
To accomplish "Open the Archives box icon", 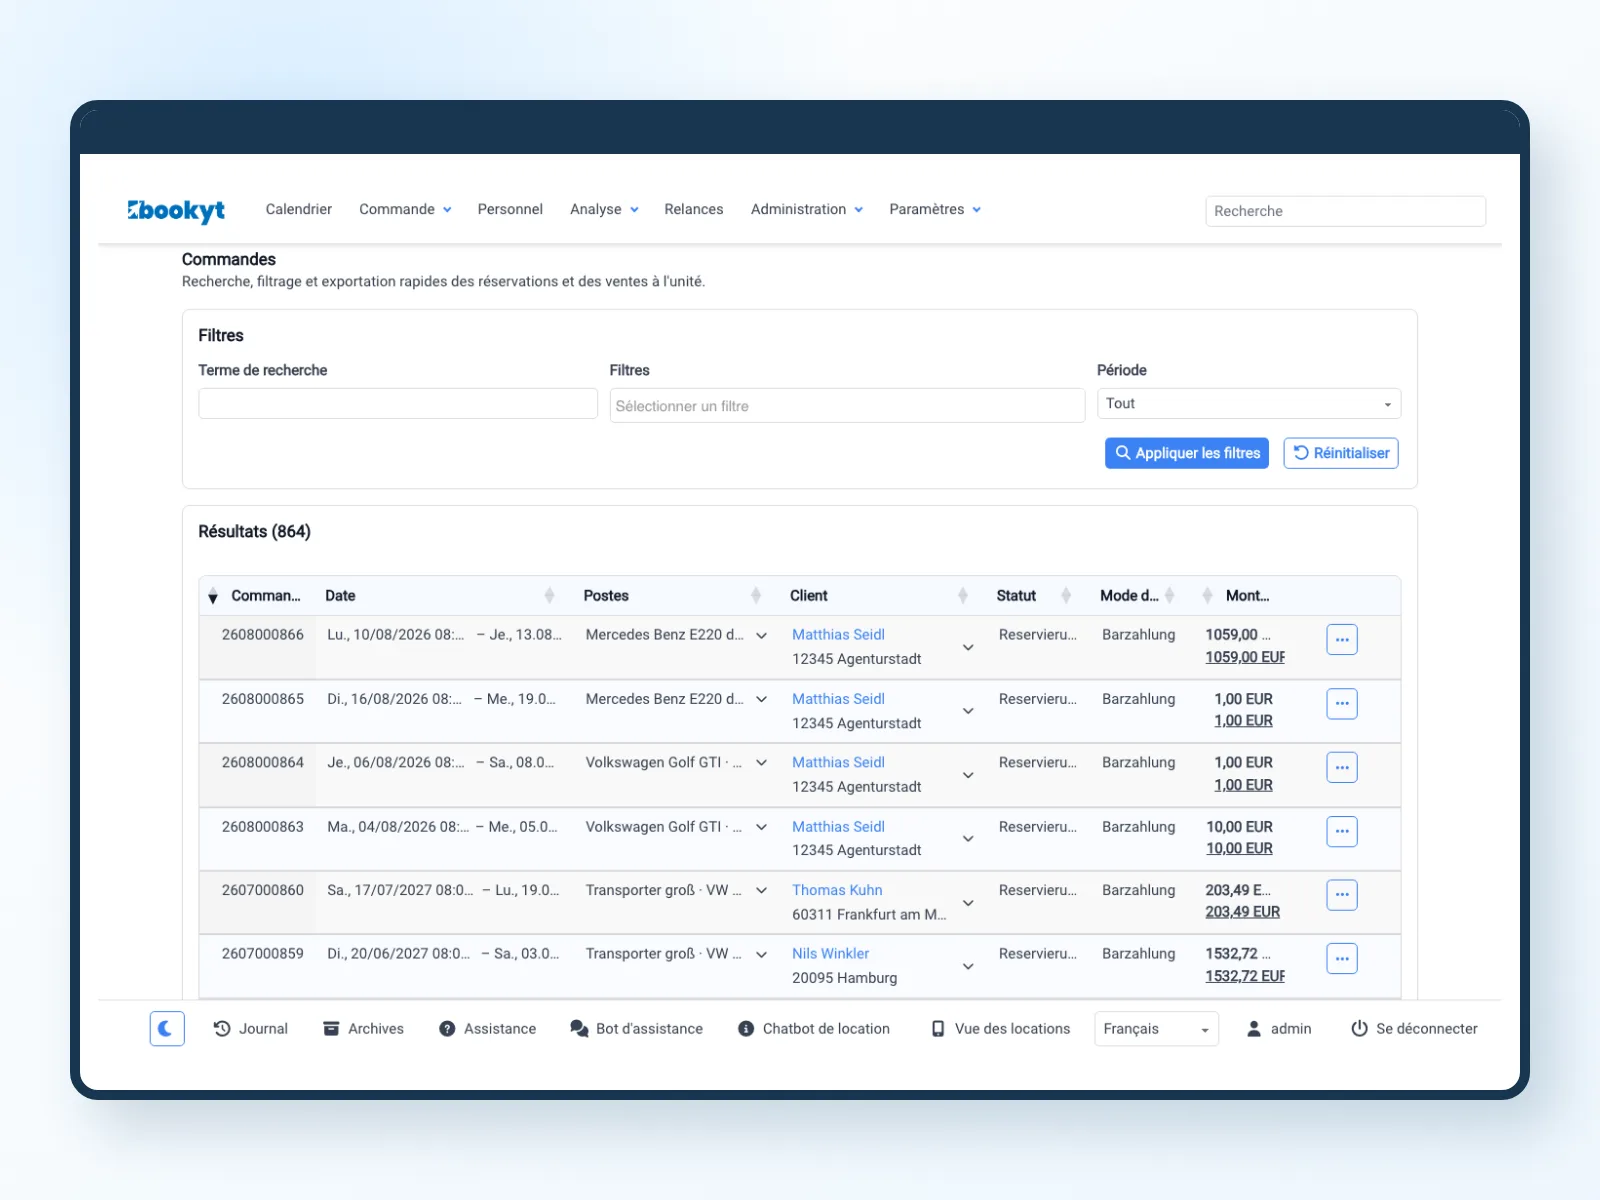I will tap(331, 1028).
